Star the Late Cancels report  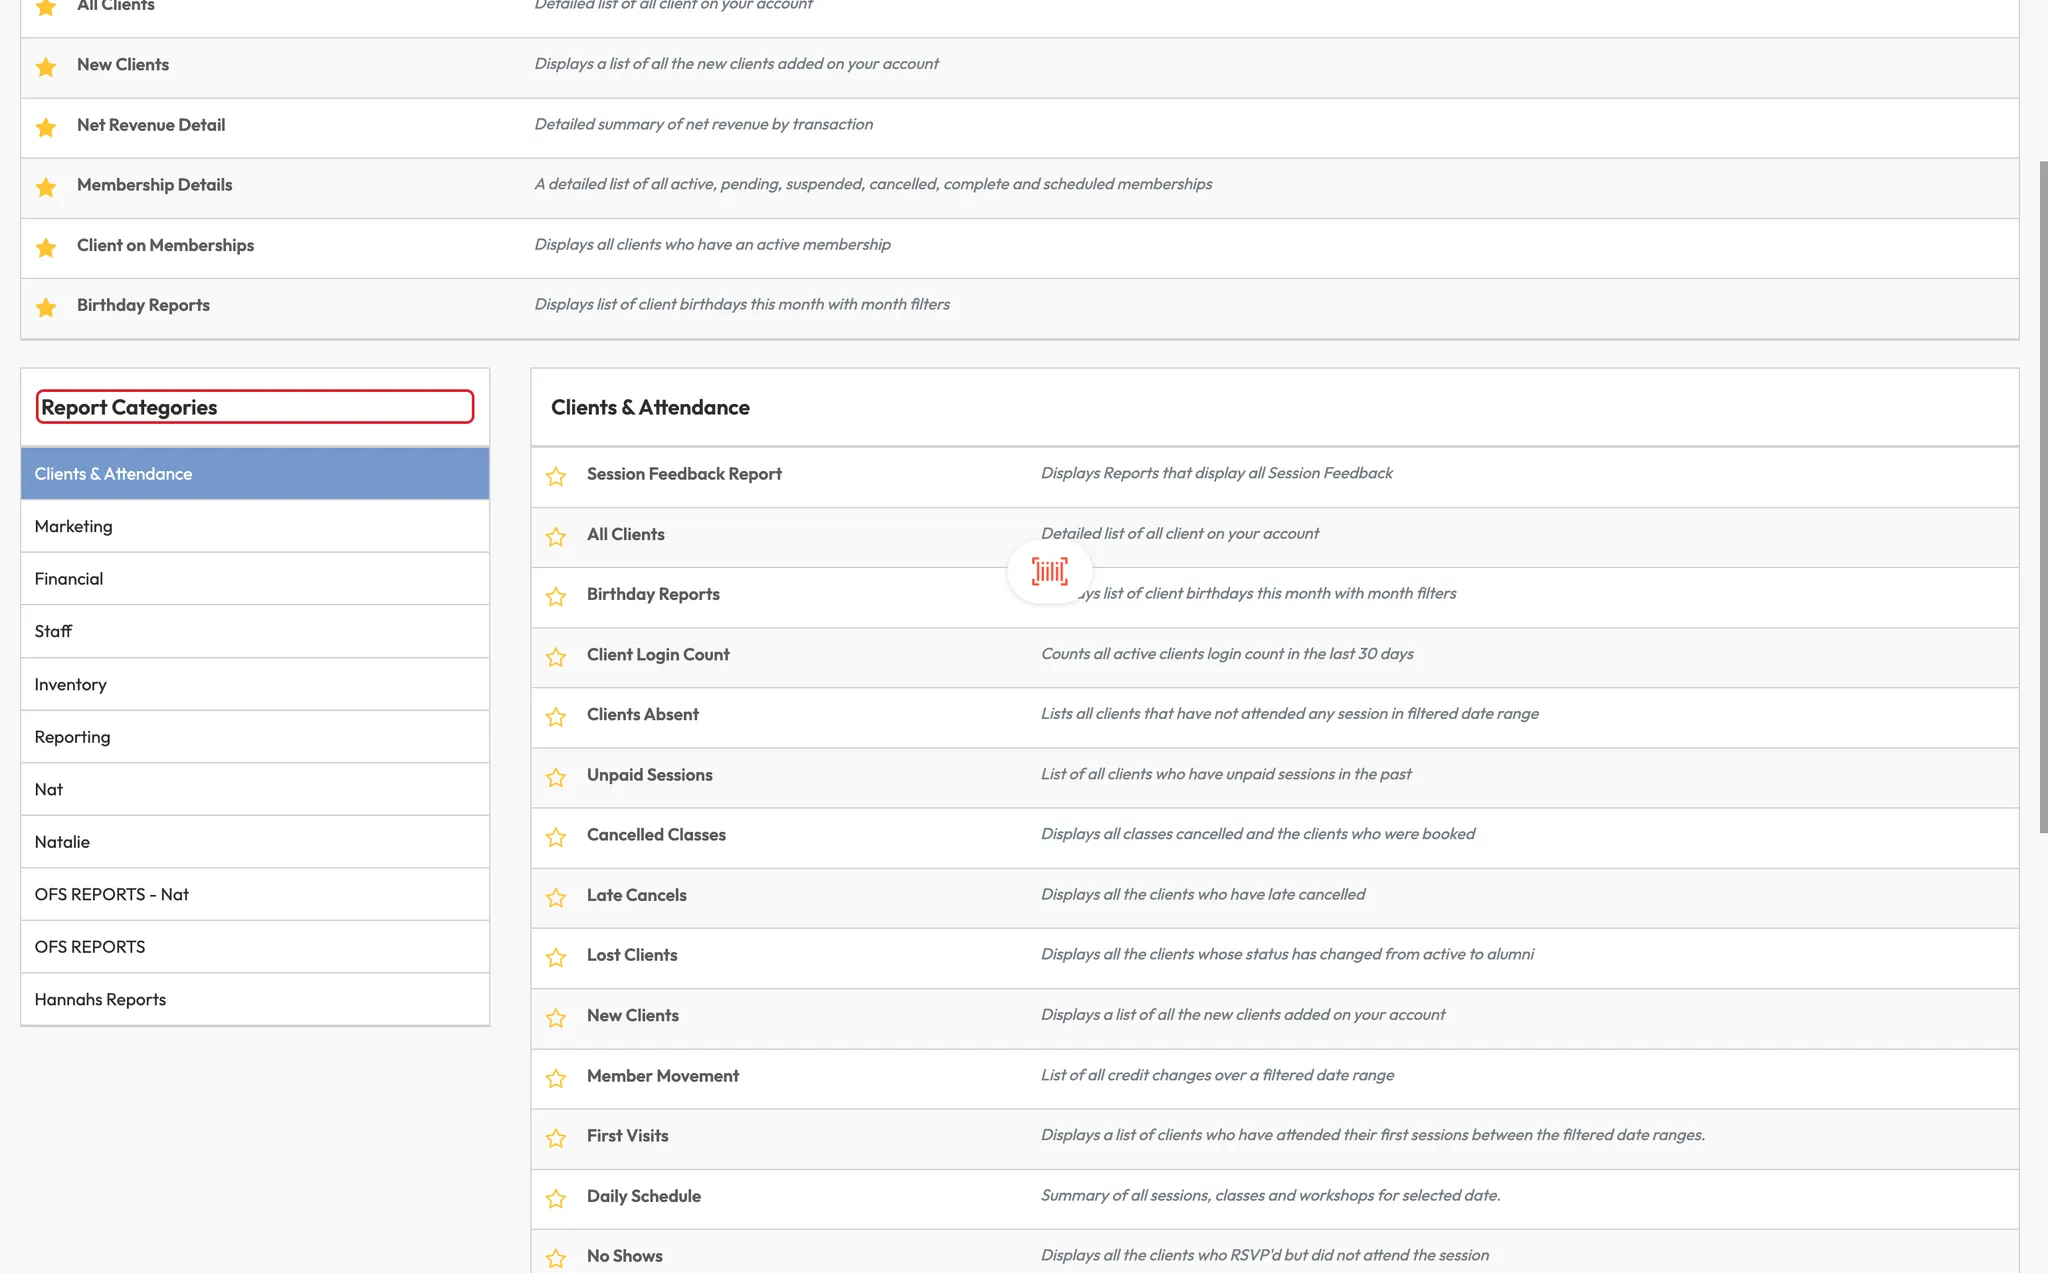556,897
